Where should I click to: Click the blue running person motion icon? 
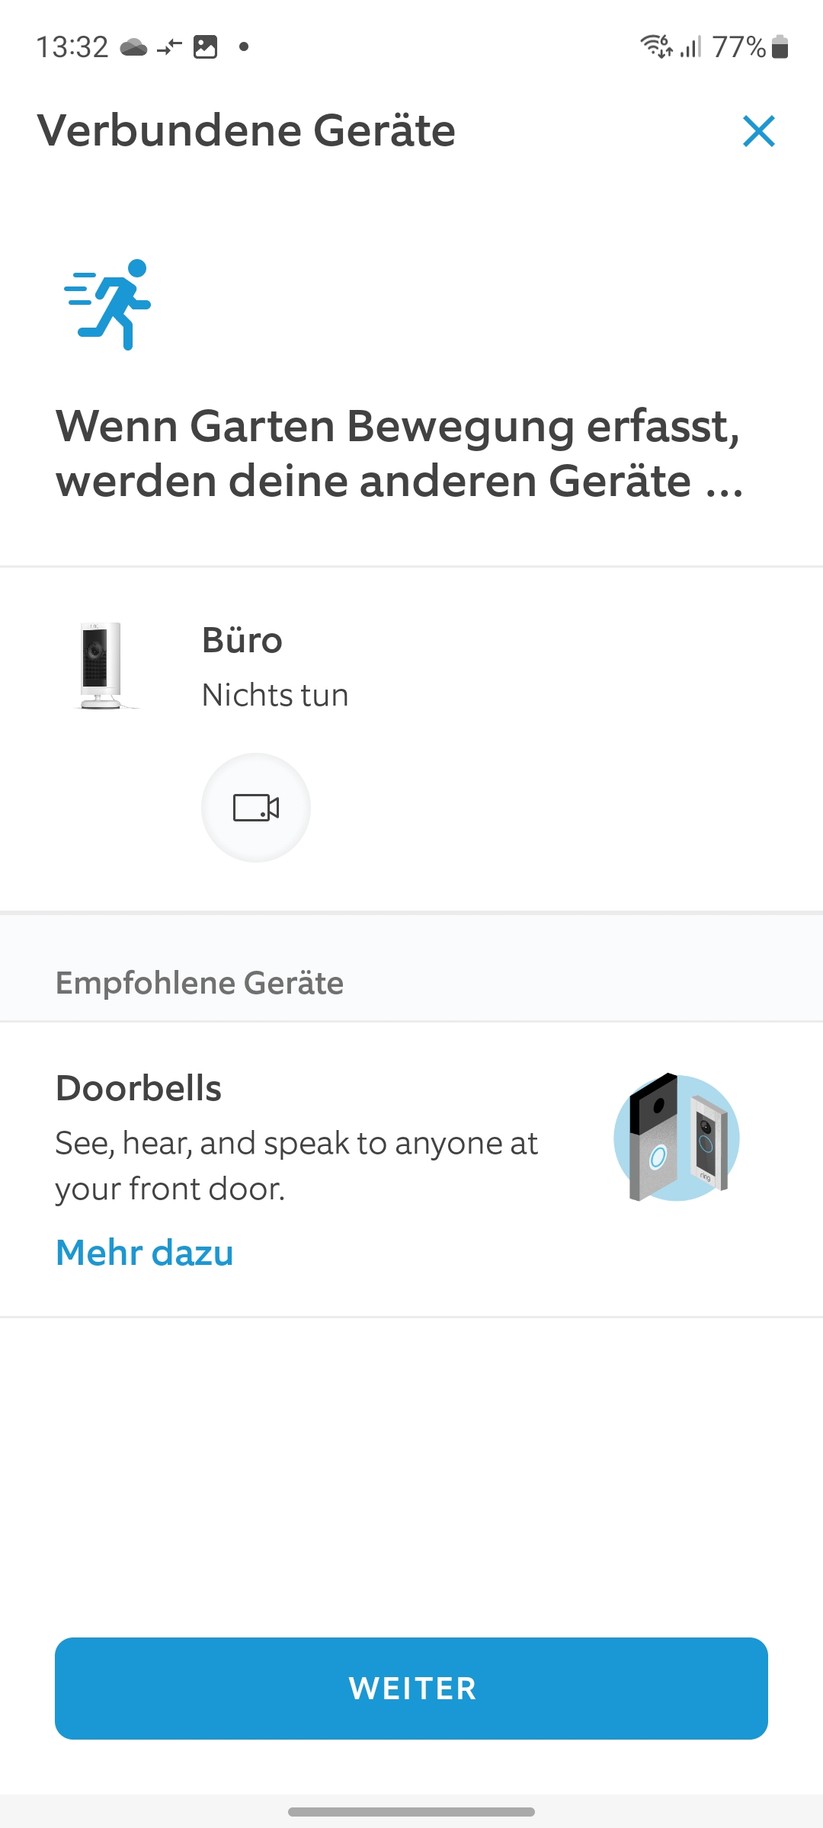108,306
